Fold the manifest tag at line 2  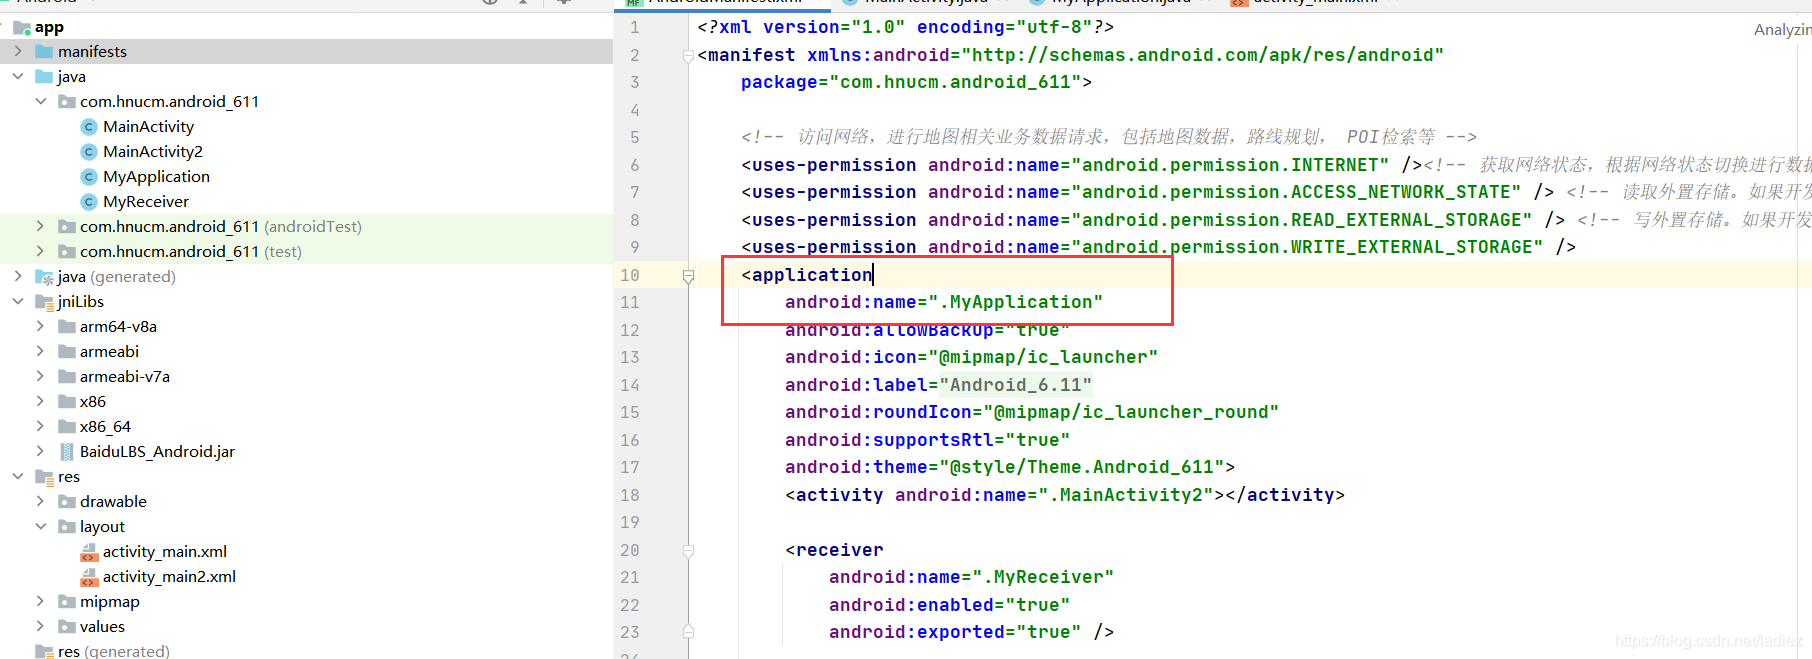pos(688,55)
